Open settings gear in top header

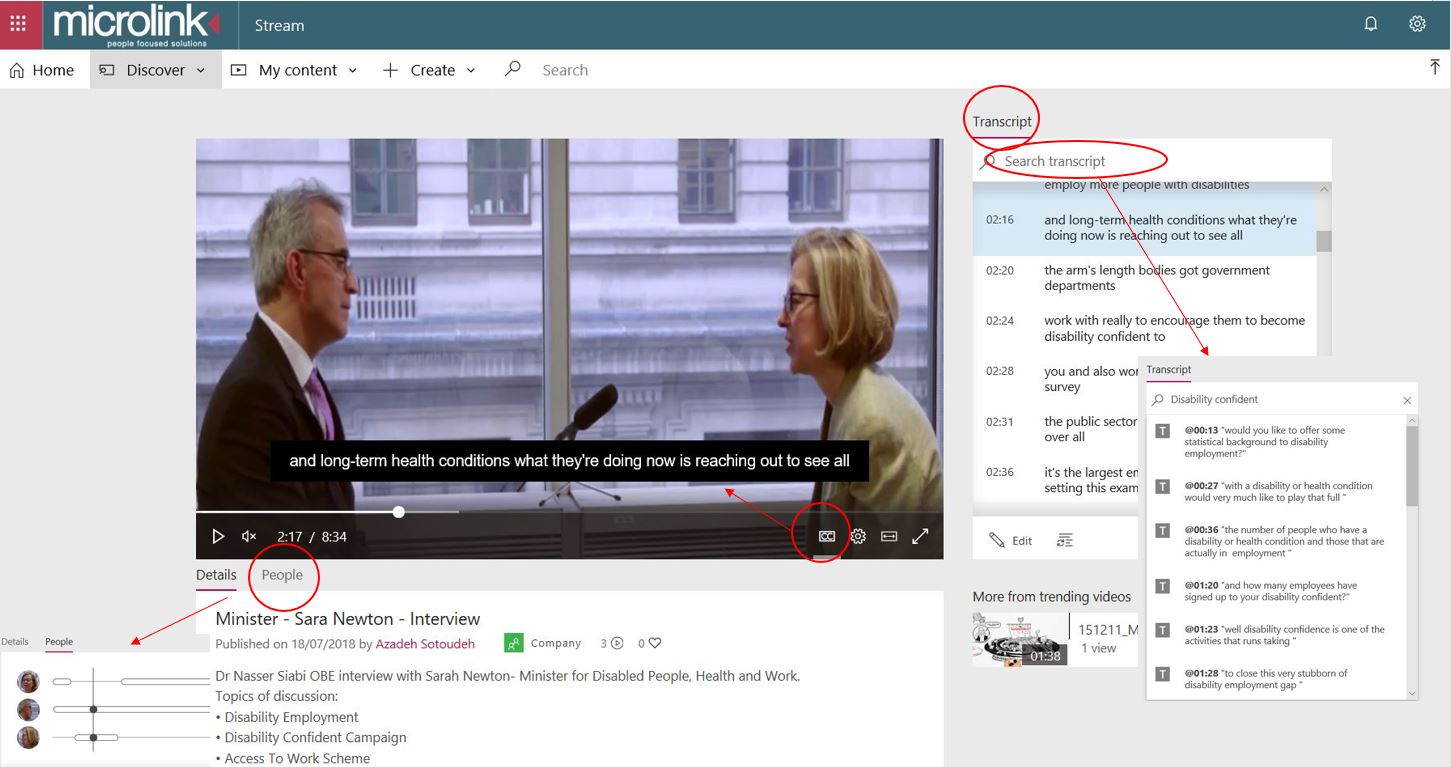coord(1417,24)
